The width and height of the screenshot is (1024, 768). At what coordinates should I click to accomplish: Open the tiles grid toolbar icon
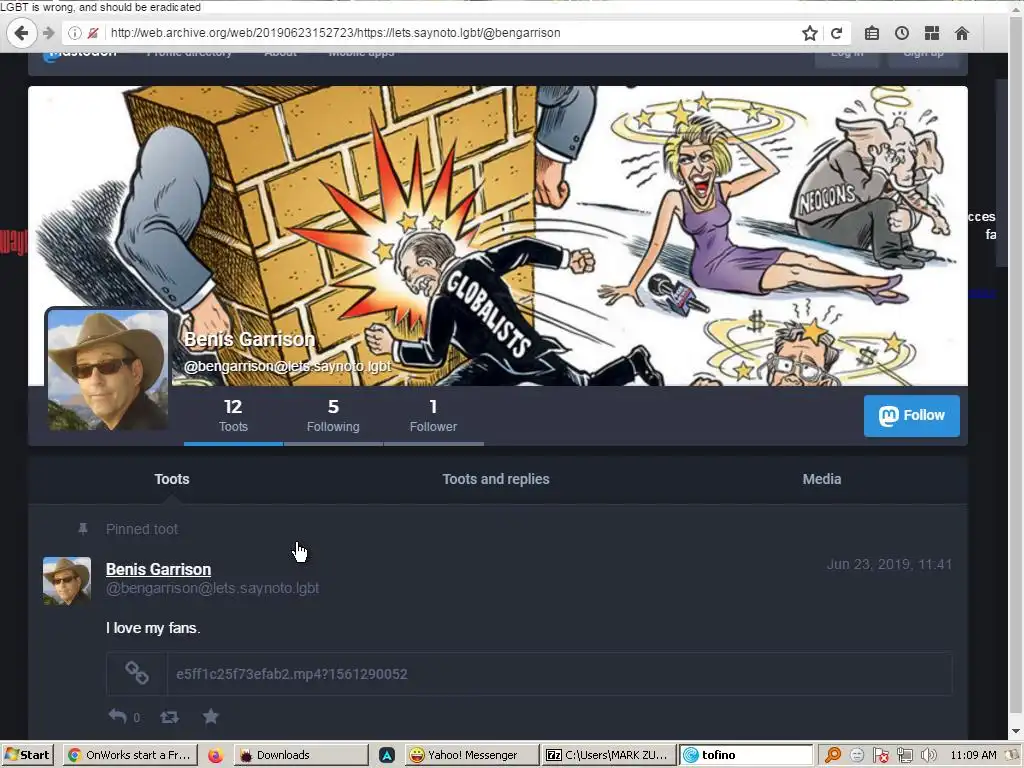932,33
